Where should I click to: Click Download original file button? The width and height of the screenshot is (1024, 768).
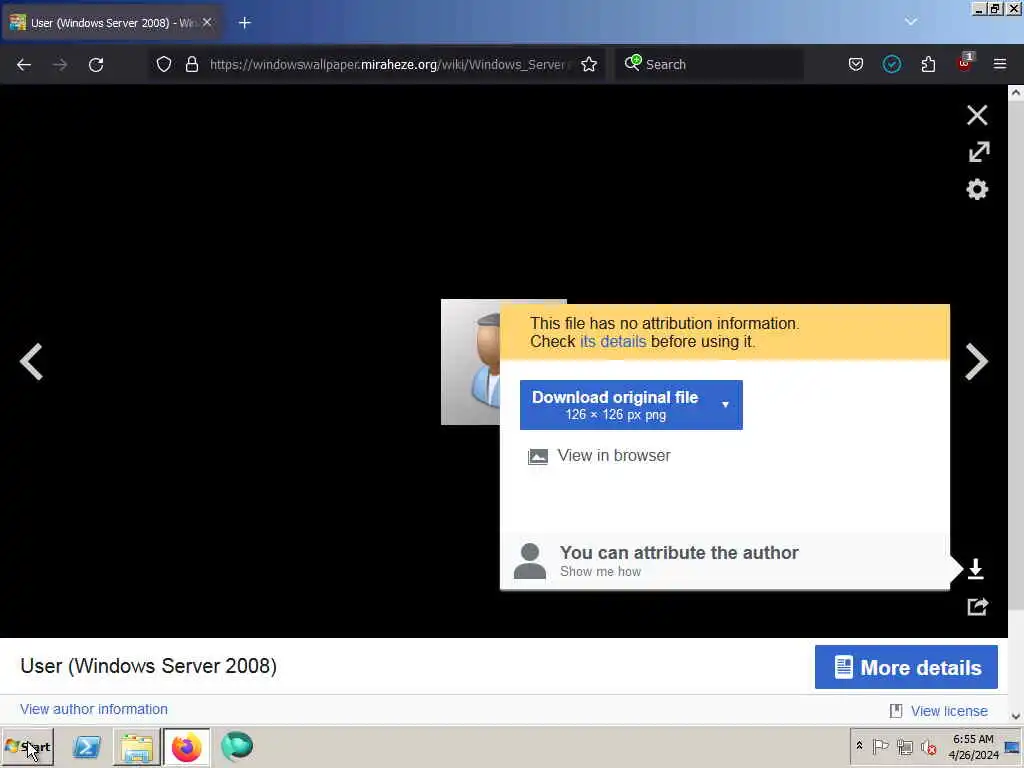click(x=615, y=405)
